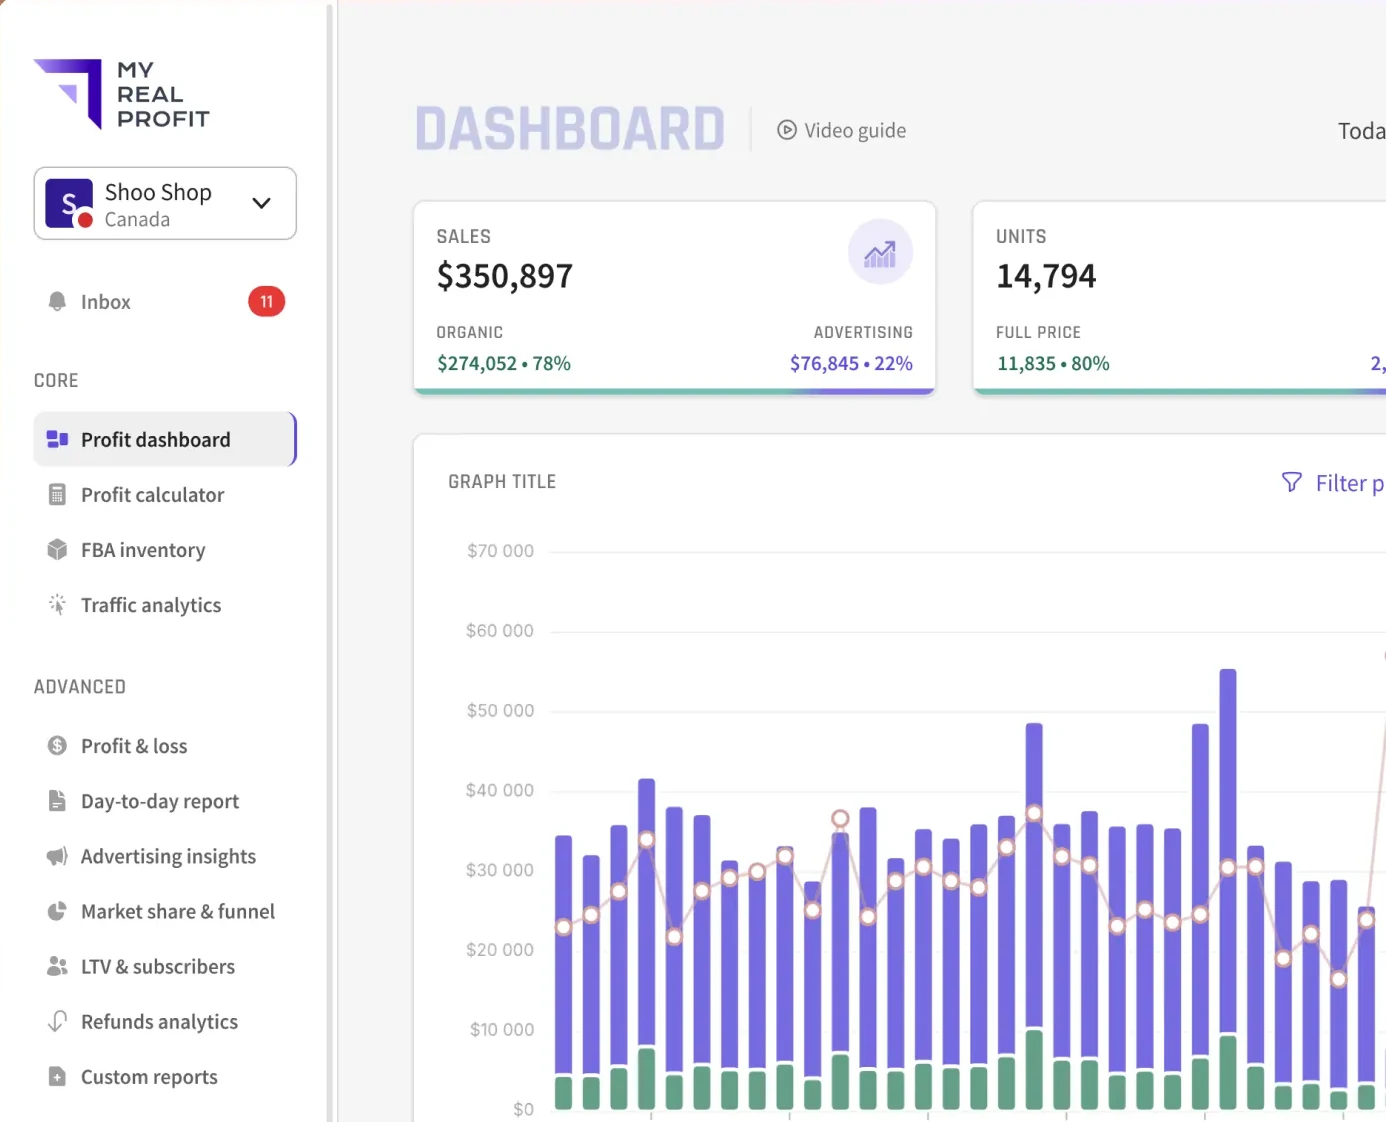Go to Profit dashboard menu item
The height and width of the screenshot is (1122, 1386).
[x=165, y=439]
